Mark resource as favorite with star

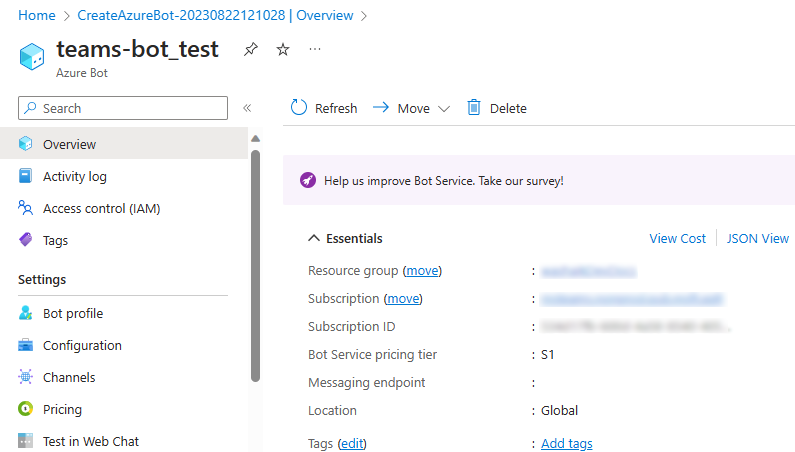tap(283, 50)
